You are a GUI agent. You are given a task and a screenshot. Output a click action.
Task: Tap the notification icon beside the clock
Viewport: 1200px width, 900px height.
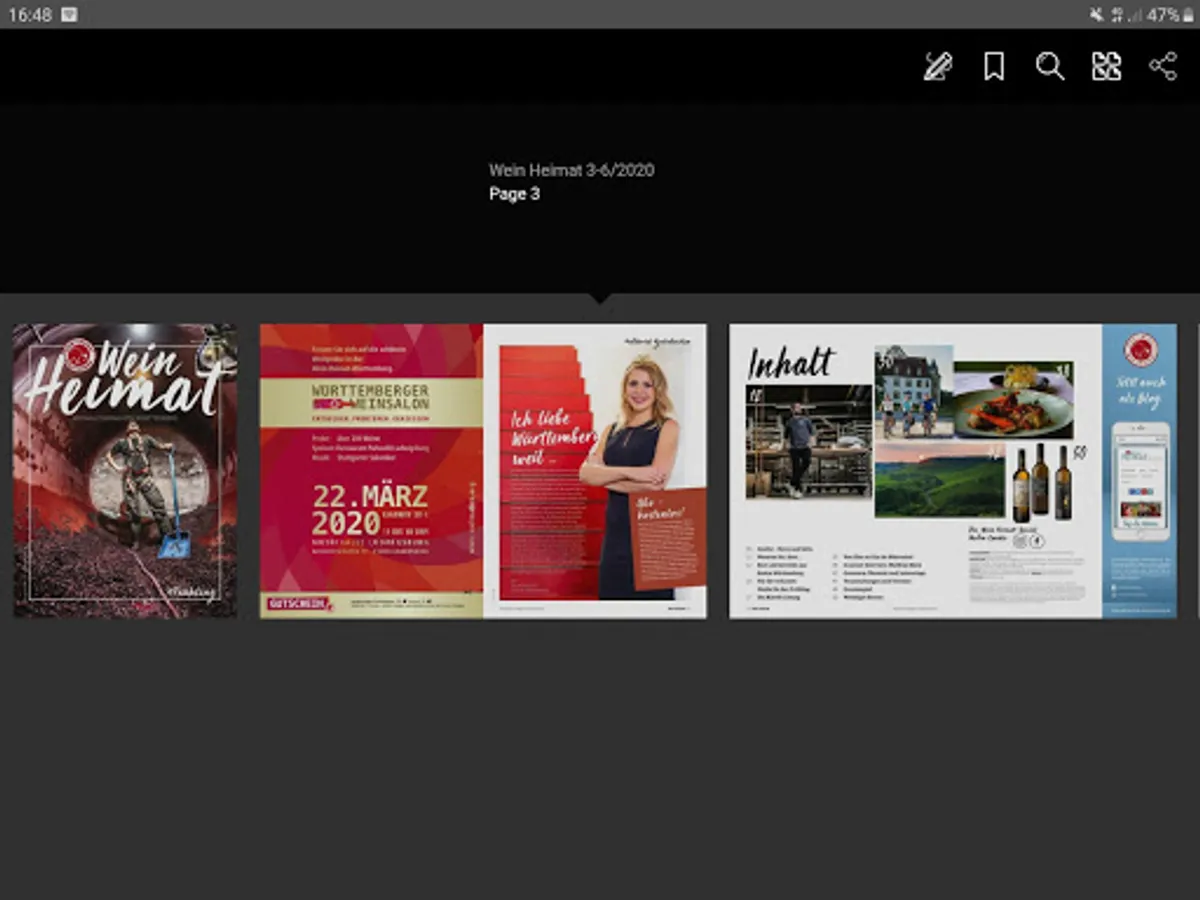coord(69,15)
